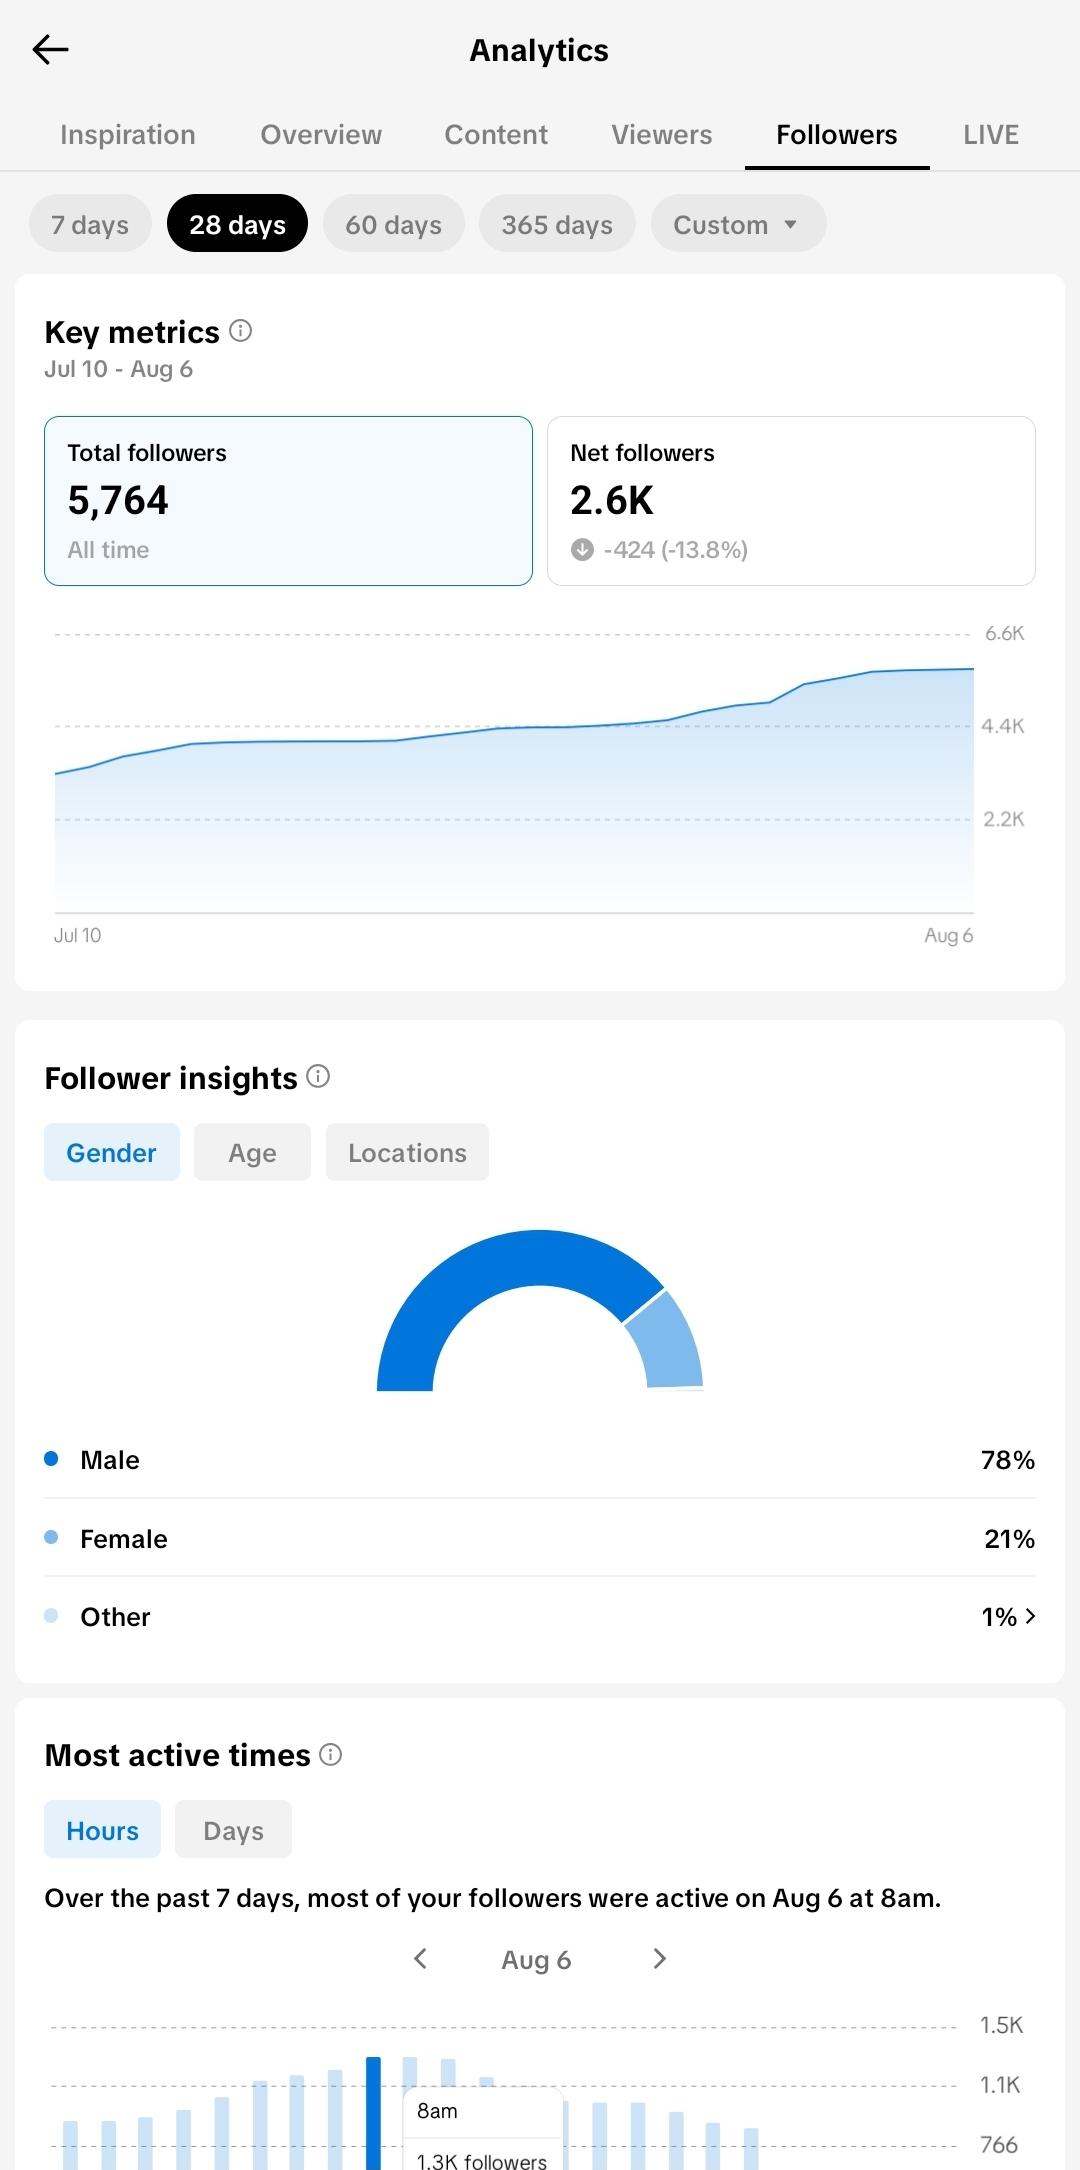Tap the back arrow icon

[50, 49]
